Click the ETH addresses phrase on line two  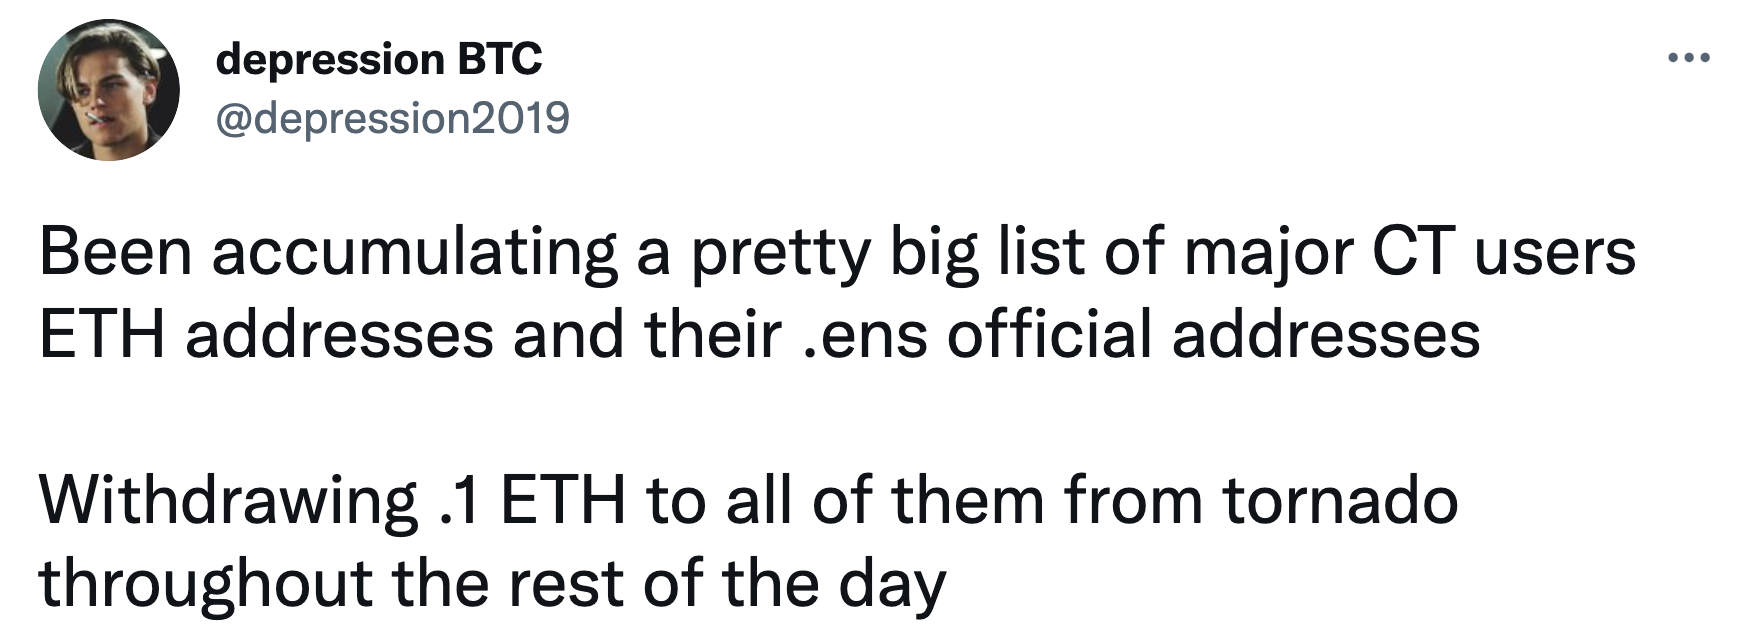tap(266, 335)
